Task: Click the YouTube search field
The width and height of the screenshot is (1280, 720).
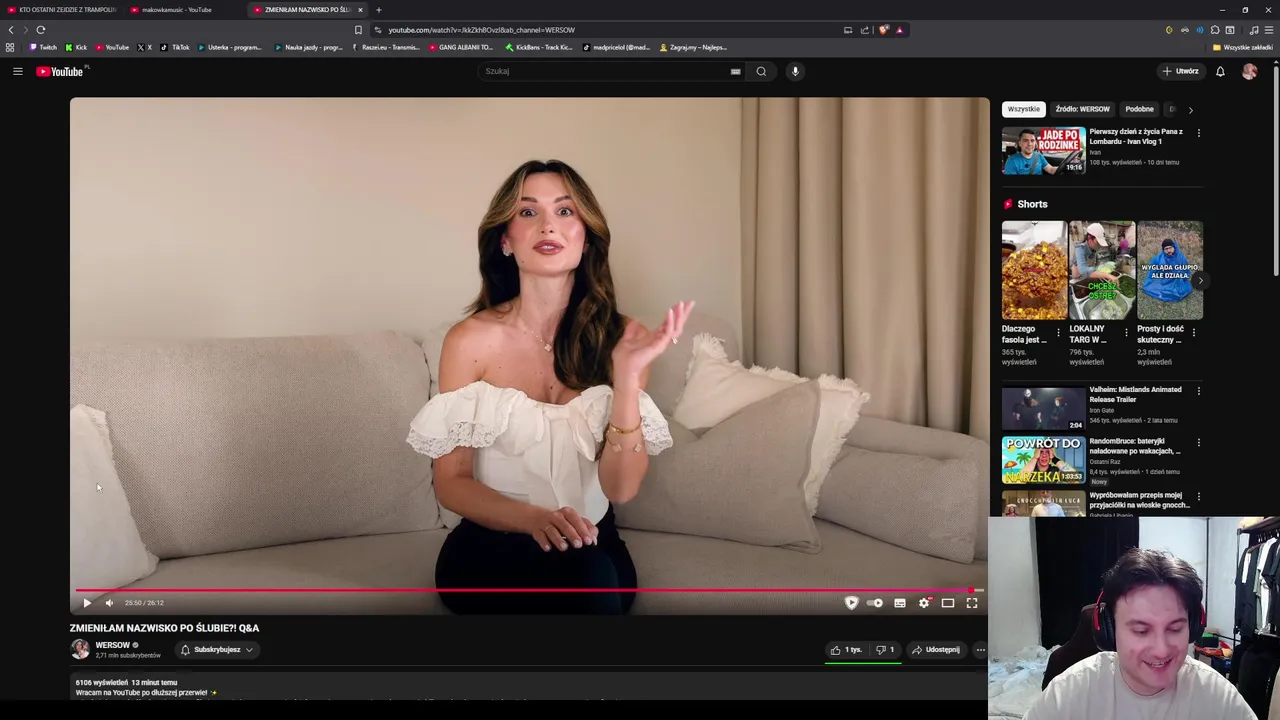Action: pos(603,71)
